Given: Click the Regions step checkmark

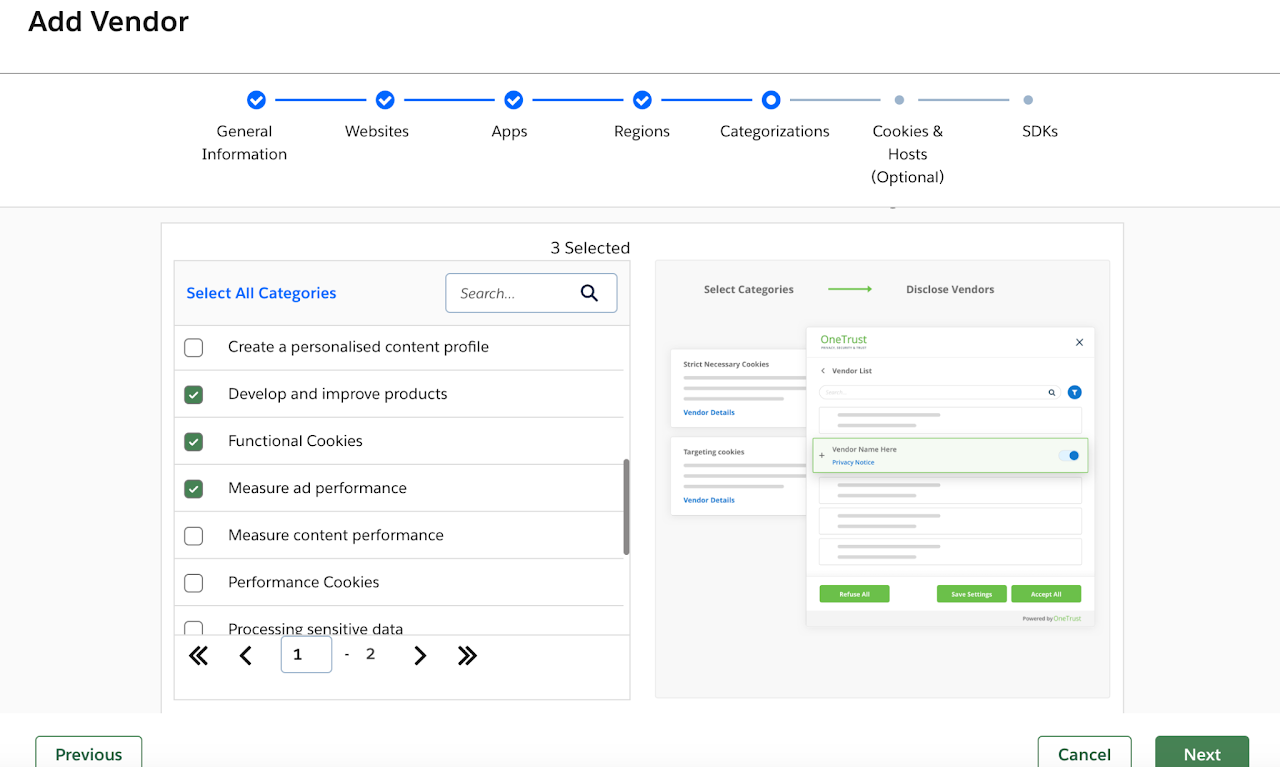Looking at the screenshot, I should coord(642,100).
